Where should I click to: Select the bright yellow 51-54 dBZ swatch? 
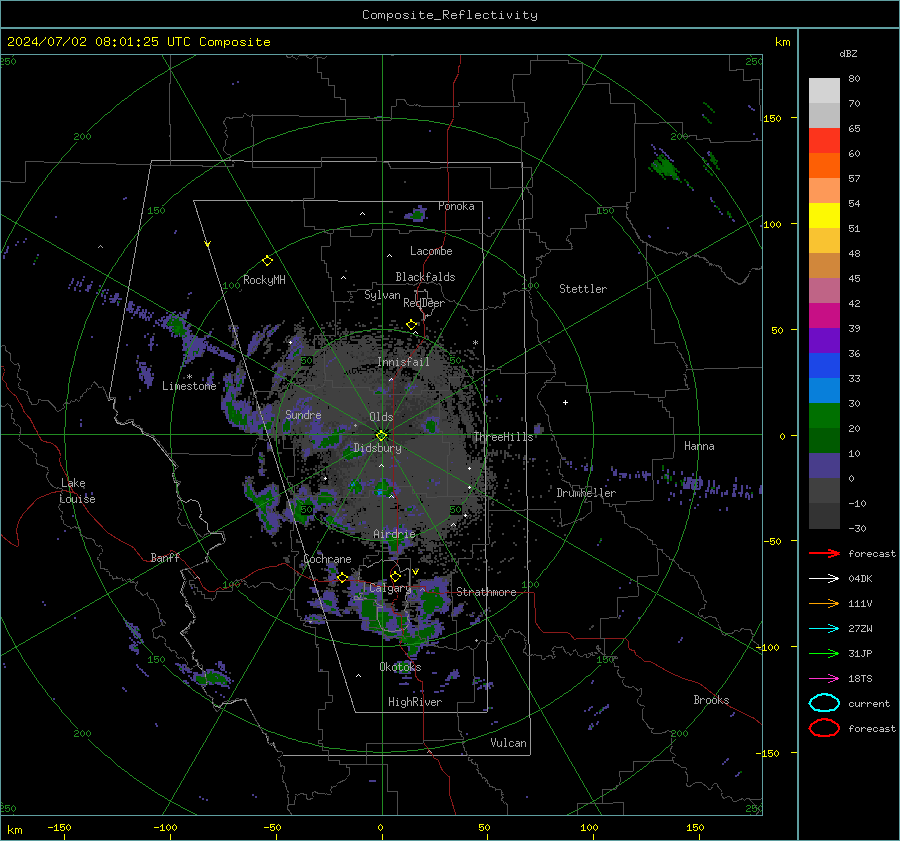point(824,215)
